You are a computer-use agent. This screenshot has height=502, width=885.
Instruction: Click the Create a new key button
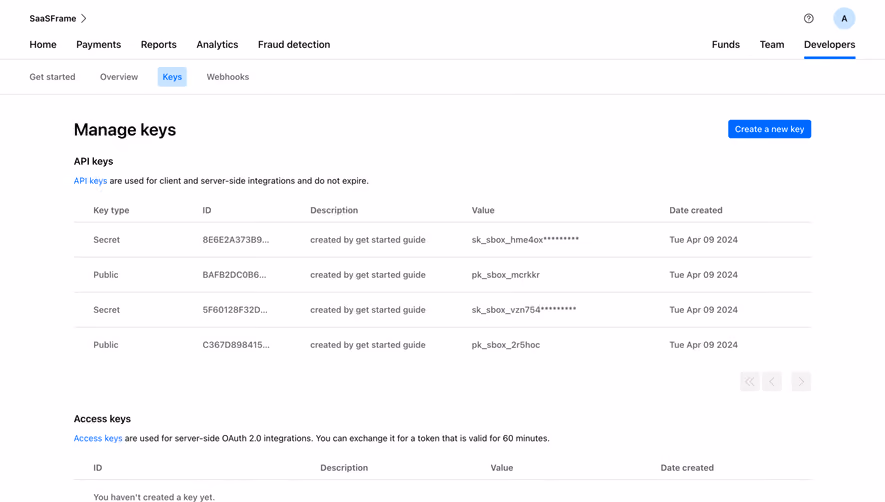tap(769, 129)
